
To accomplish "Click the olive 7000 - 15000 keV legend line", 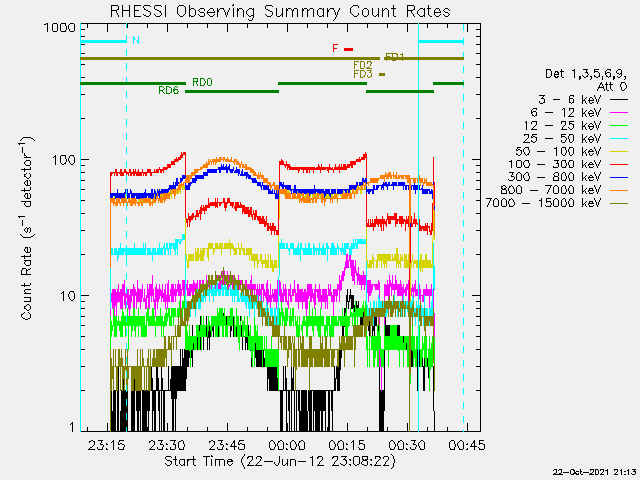I will 619,203.
